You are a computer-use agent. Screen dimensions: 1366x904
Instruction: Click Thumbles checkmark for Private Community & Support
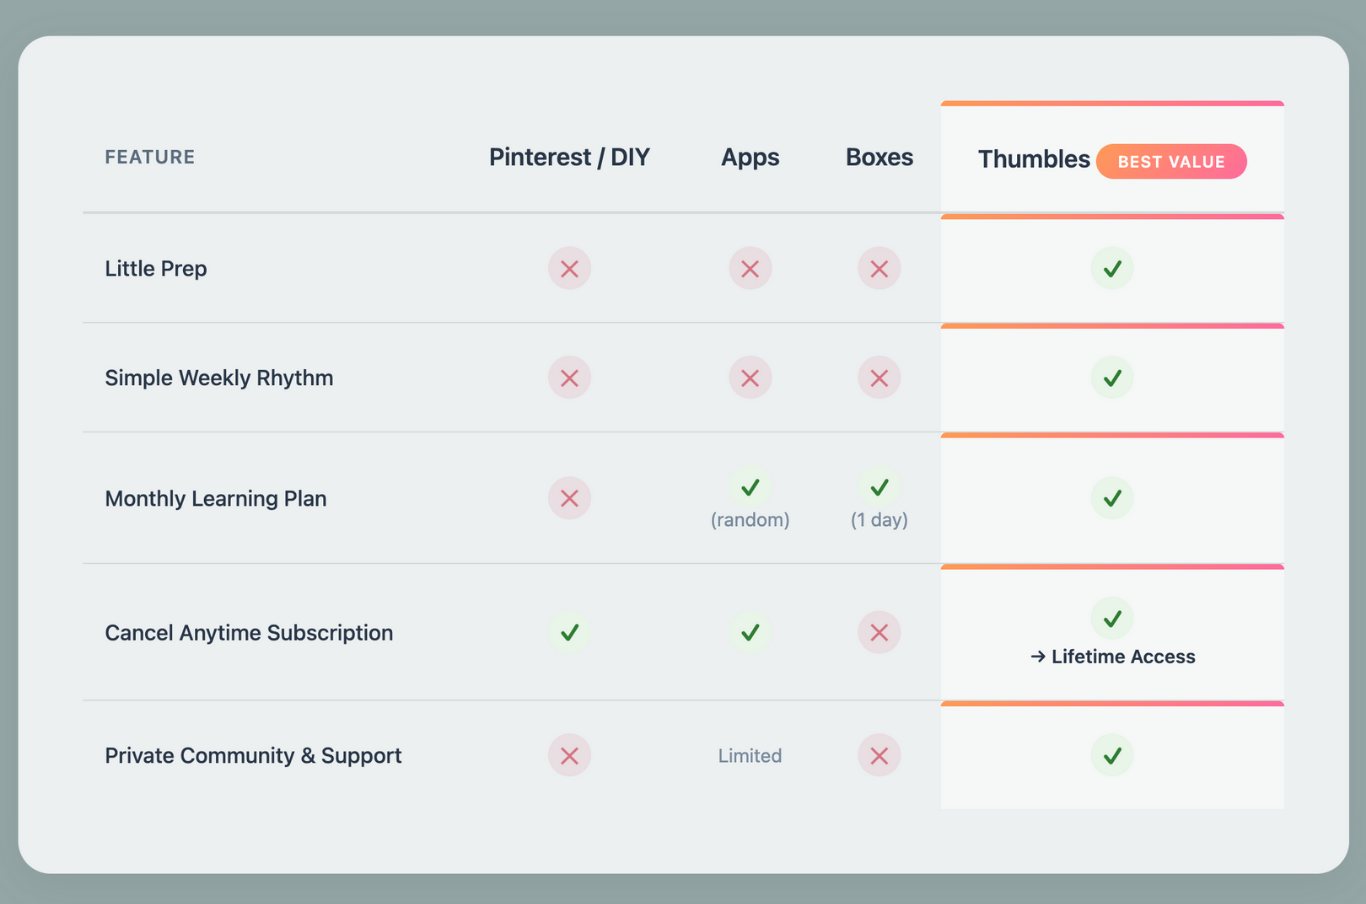click(1112, 756)
